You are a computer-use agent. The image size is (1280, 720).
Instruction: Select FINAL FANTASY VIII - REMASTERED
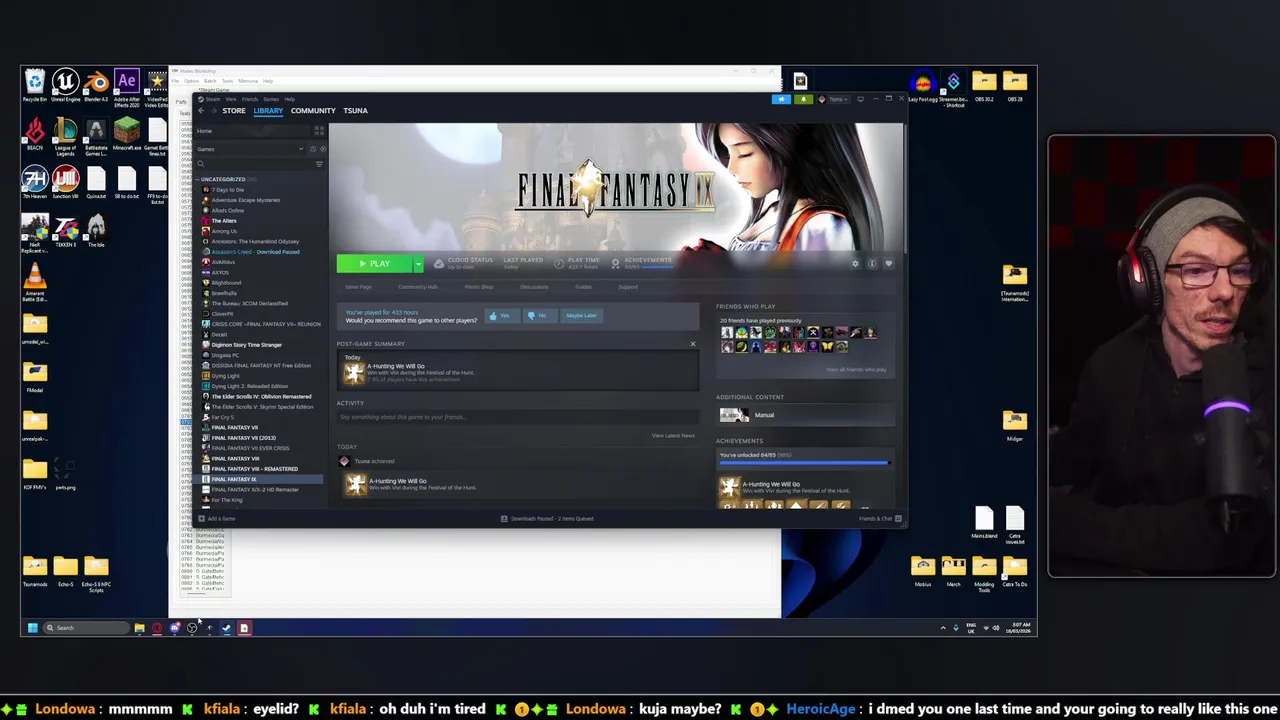[254, 469]
